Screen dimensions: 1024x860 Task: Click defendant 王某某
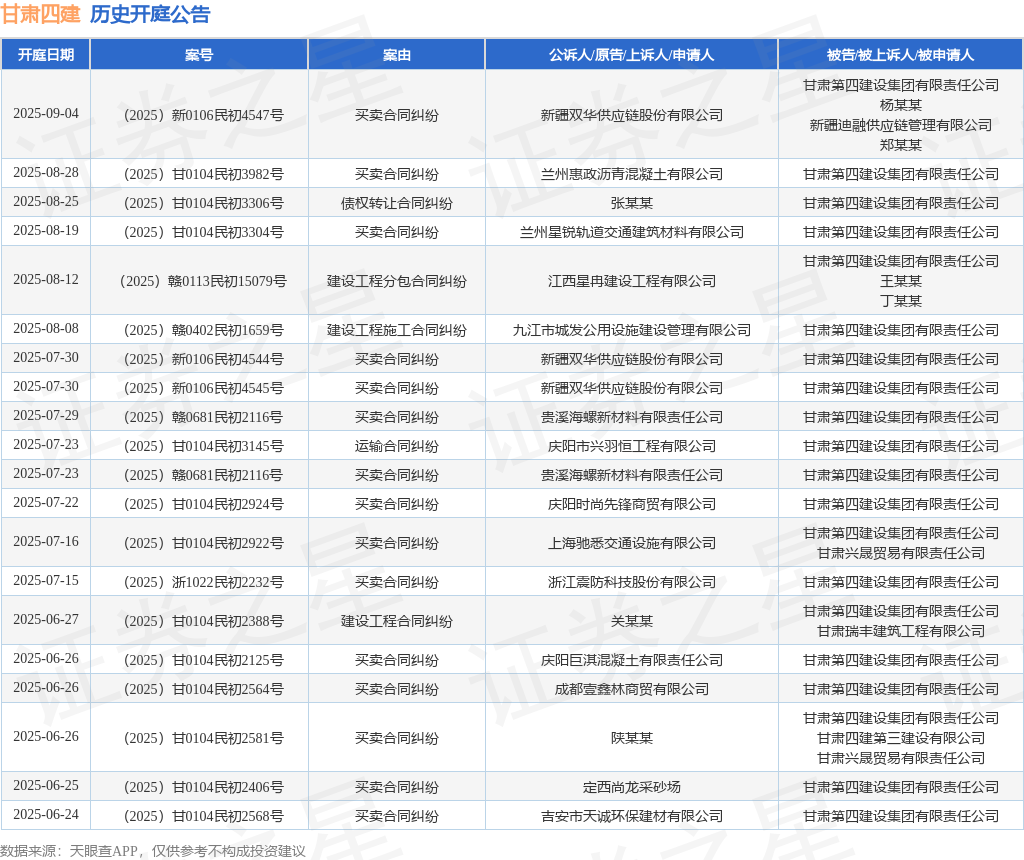[x=901, y=281]
